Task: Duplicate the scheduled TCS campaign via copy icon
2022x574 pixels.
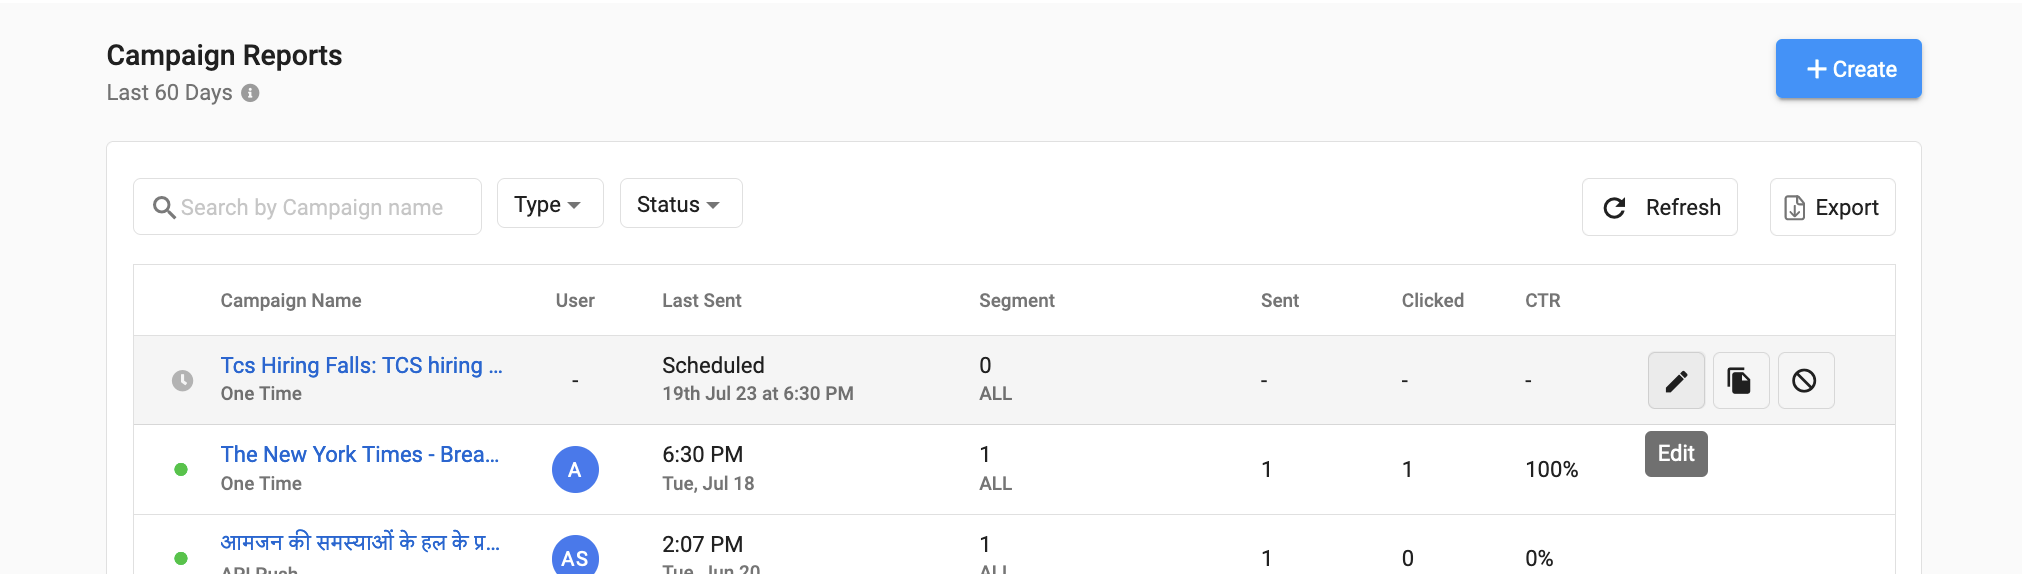Action: click(x=1740, y=380)
